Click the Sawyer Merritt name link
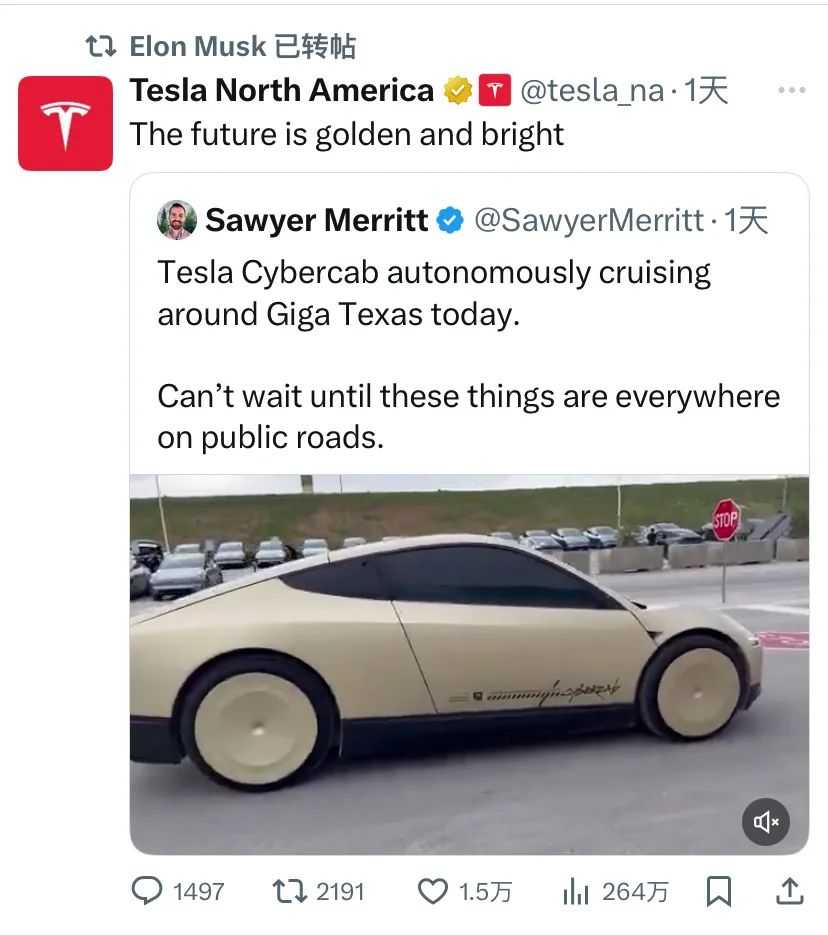828x936 pixels. (x=316, y=220)
